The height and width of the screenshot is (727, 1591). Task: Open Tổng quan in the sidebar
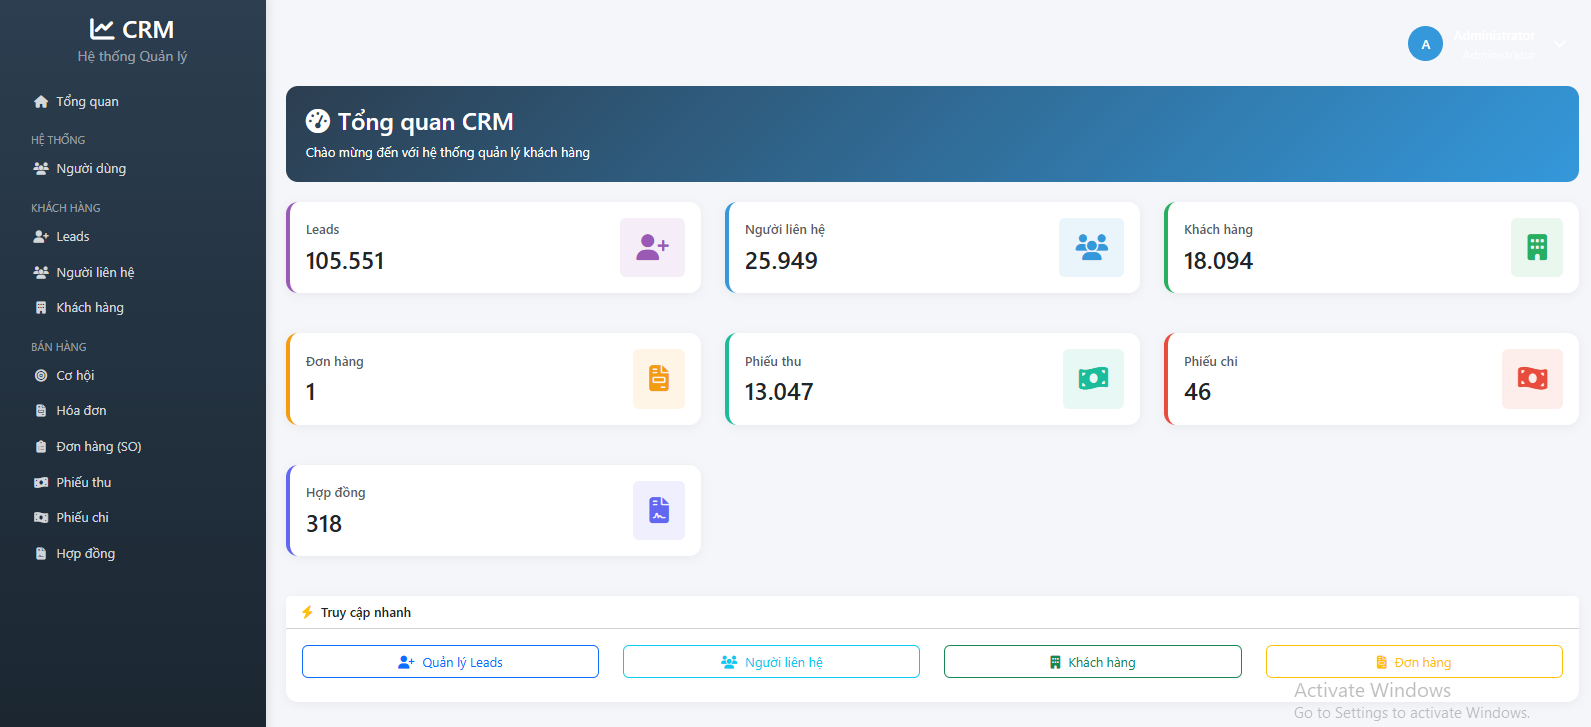click(87, 102)
